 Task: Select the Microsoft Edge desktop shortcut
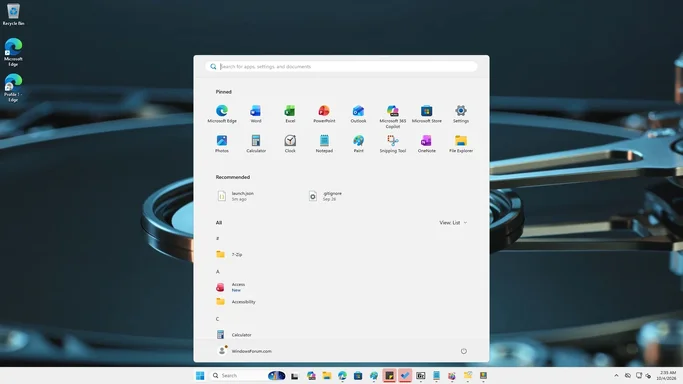(x=14, y=52)
